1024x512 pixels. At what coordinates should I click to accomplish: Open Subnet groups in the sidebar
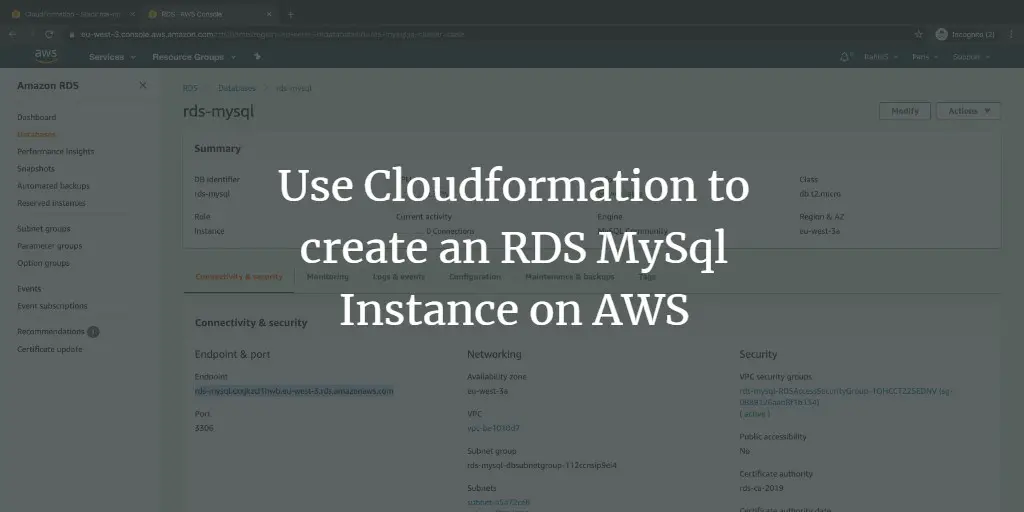[x=44, y=229]
